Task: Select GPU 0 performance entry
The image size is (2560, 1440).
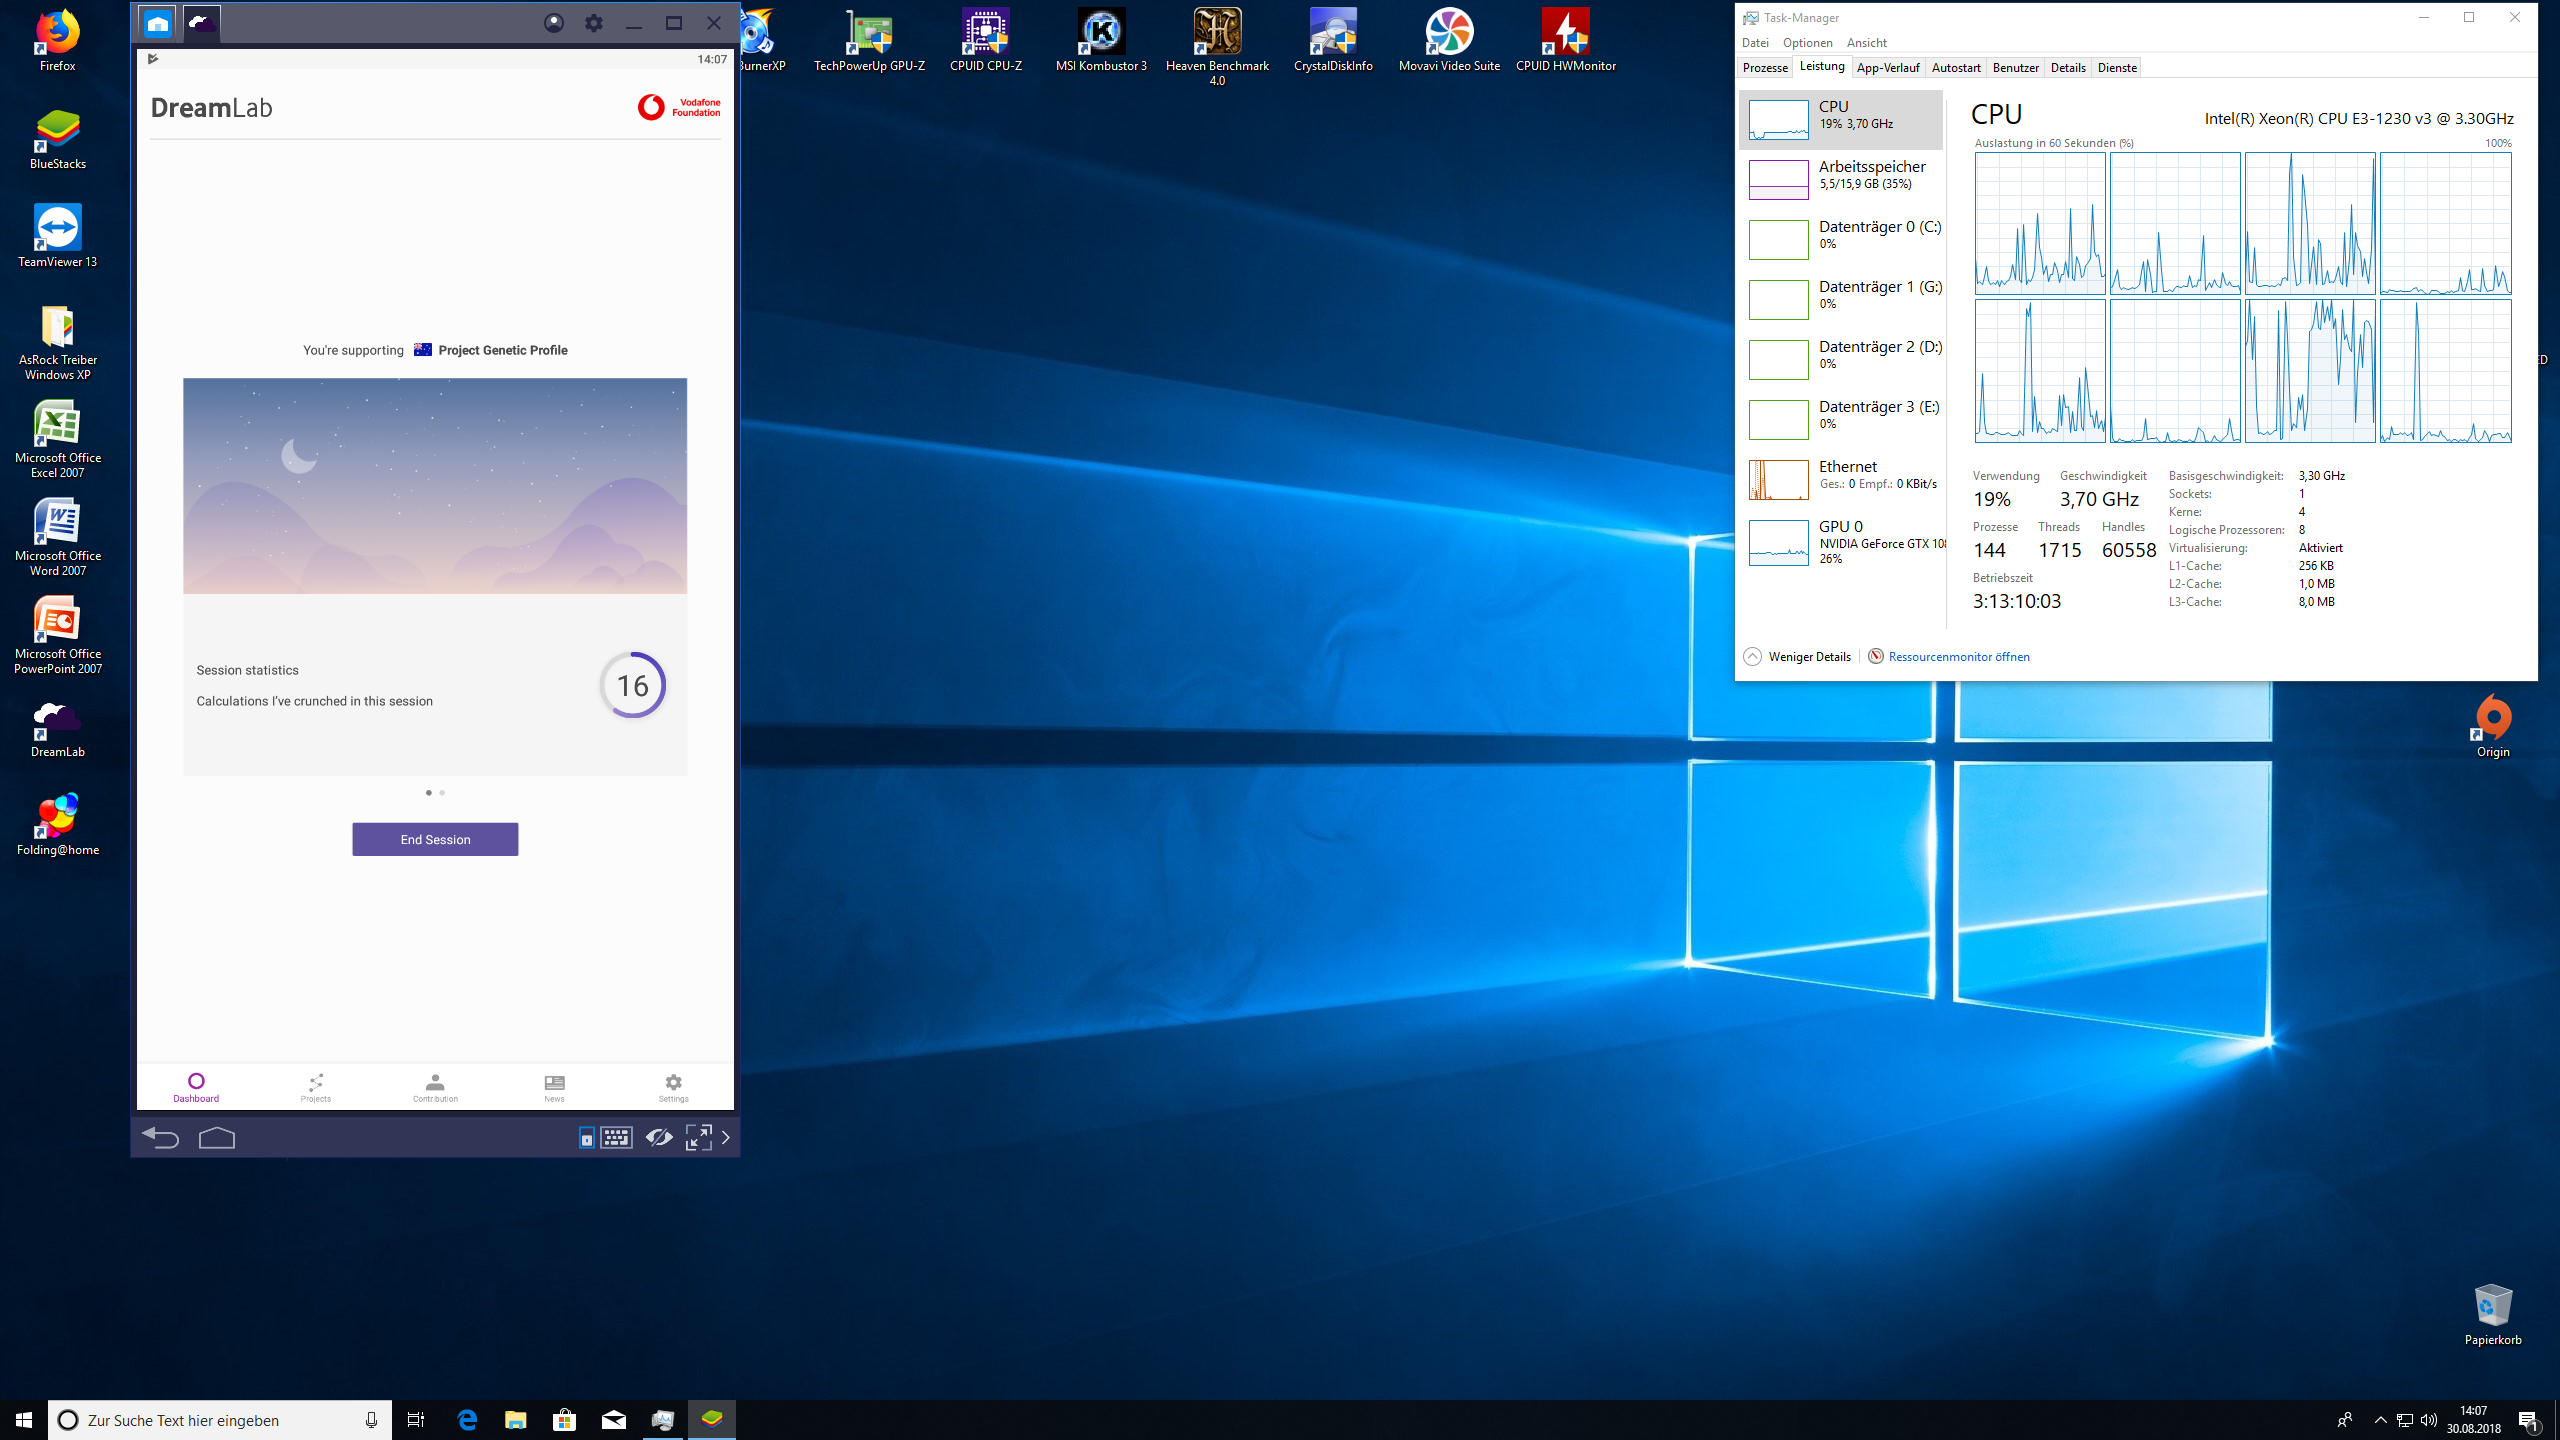Action: coord(1841,542)
